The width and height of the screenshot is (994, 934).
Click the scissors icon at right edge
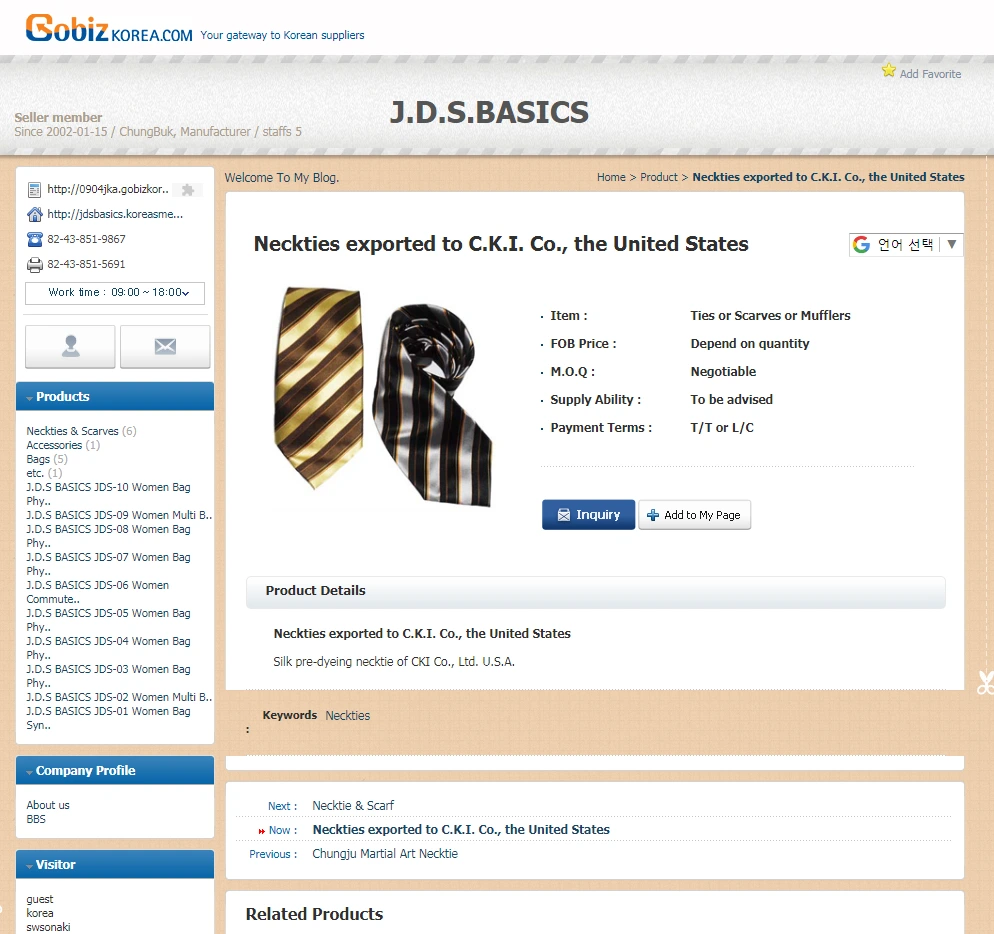pos(985,683)
